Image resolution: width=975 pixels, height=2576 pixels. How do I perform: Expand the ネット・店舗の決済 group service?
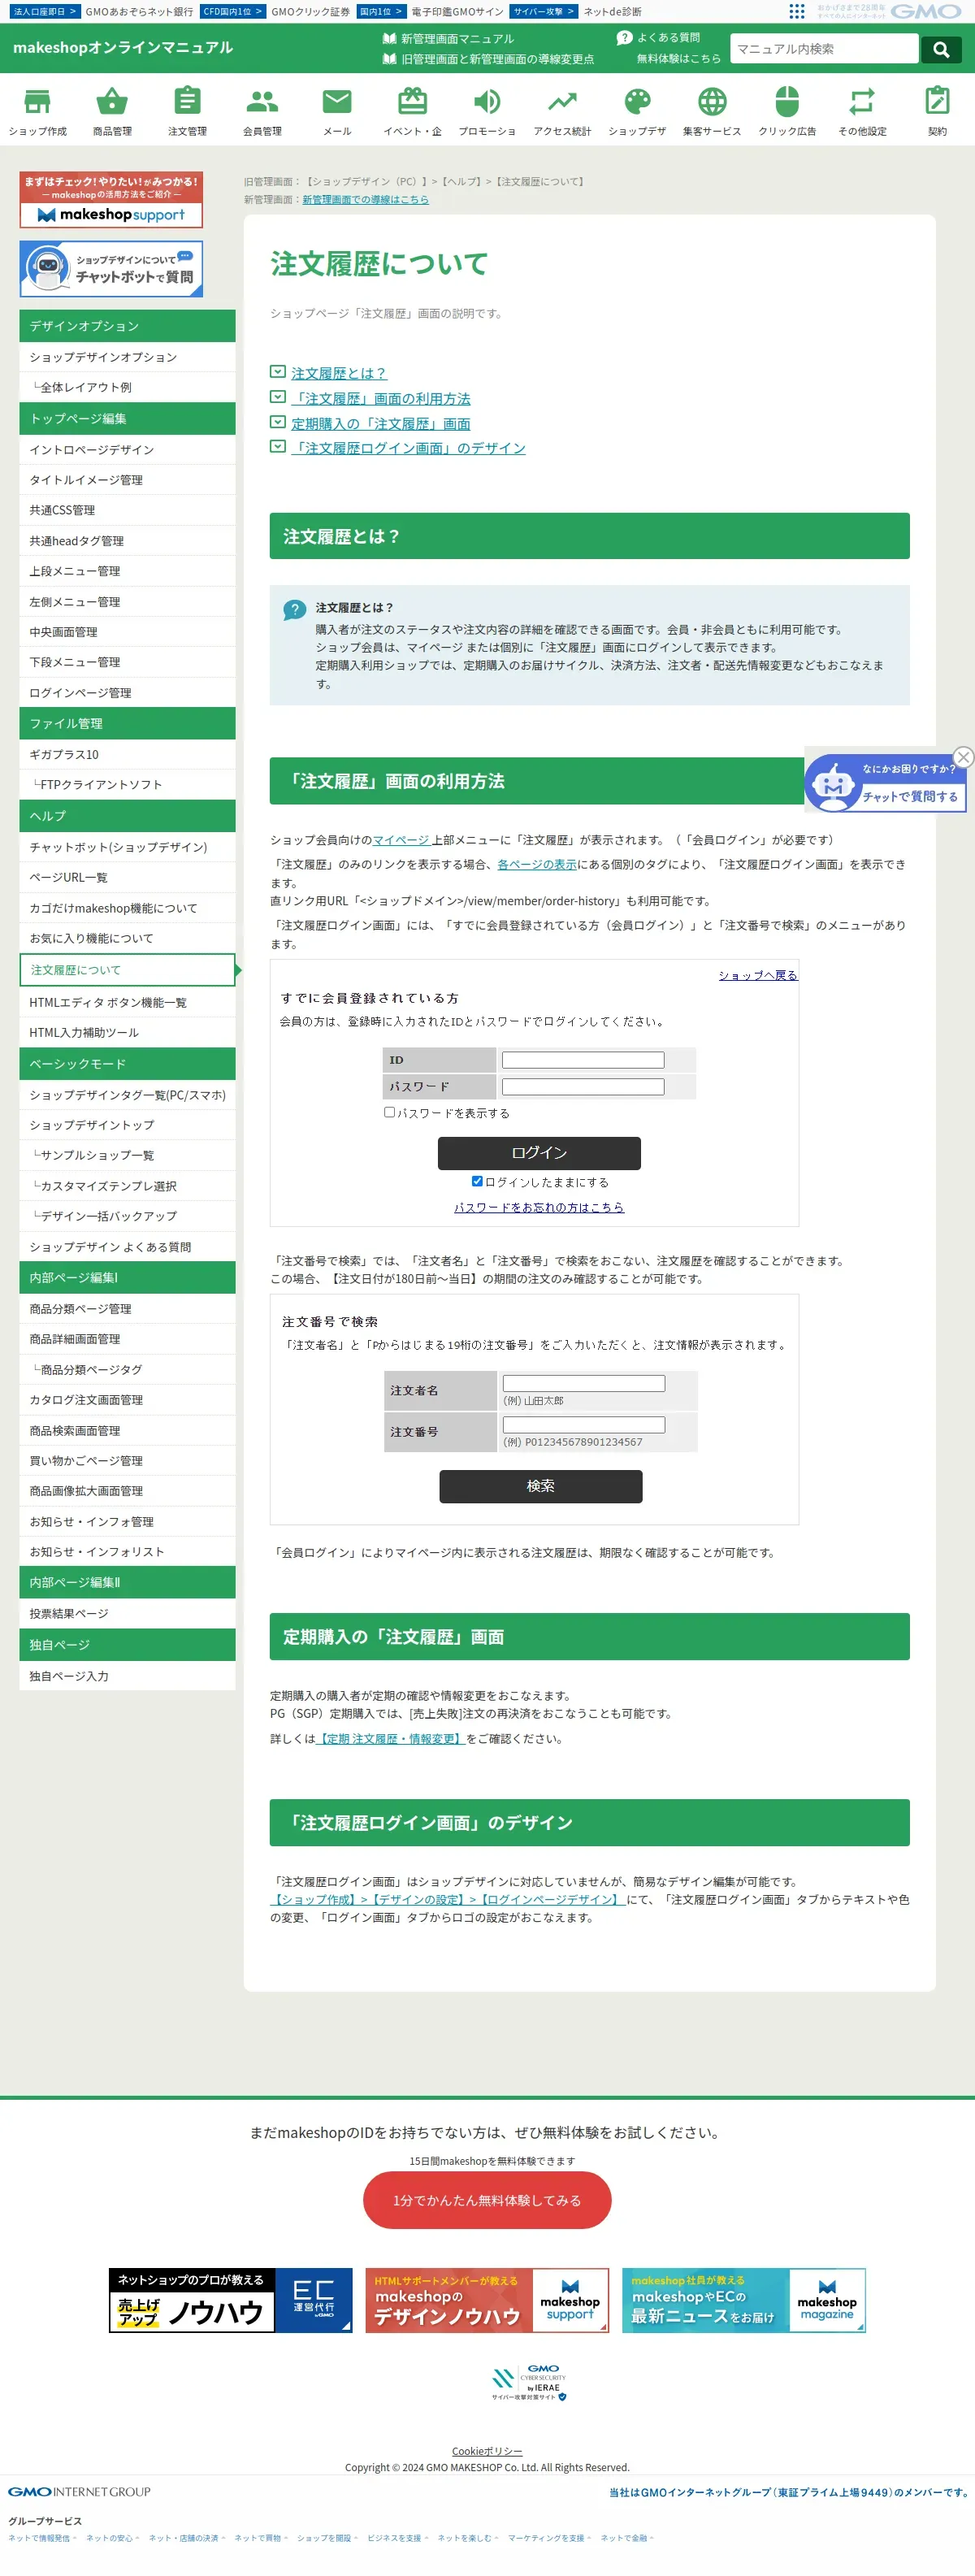(x=187, y=2538)
